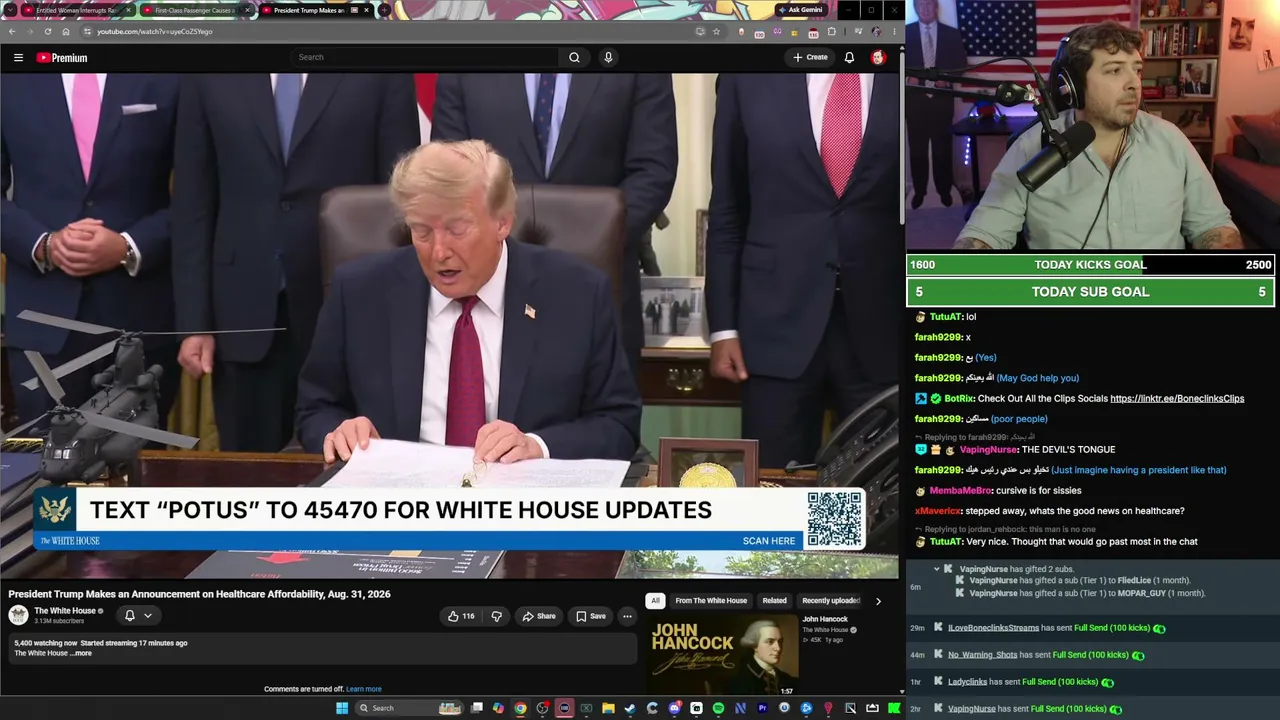Click the YouTube search magnifier button
The width and height of the screenshot is (1280, 720).
click(574, 57)
